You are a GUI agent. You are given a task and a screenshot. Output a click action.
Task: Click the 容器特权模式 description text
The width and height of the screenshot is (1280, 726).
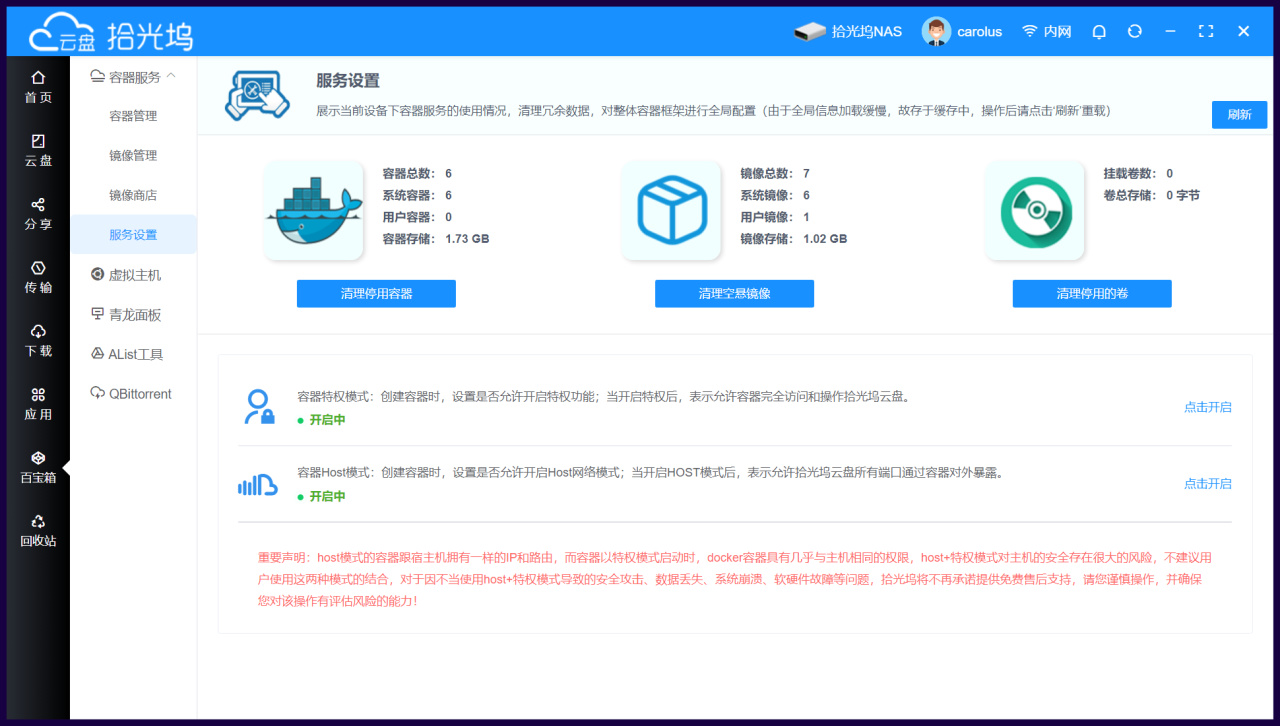[x=604, y=397]
